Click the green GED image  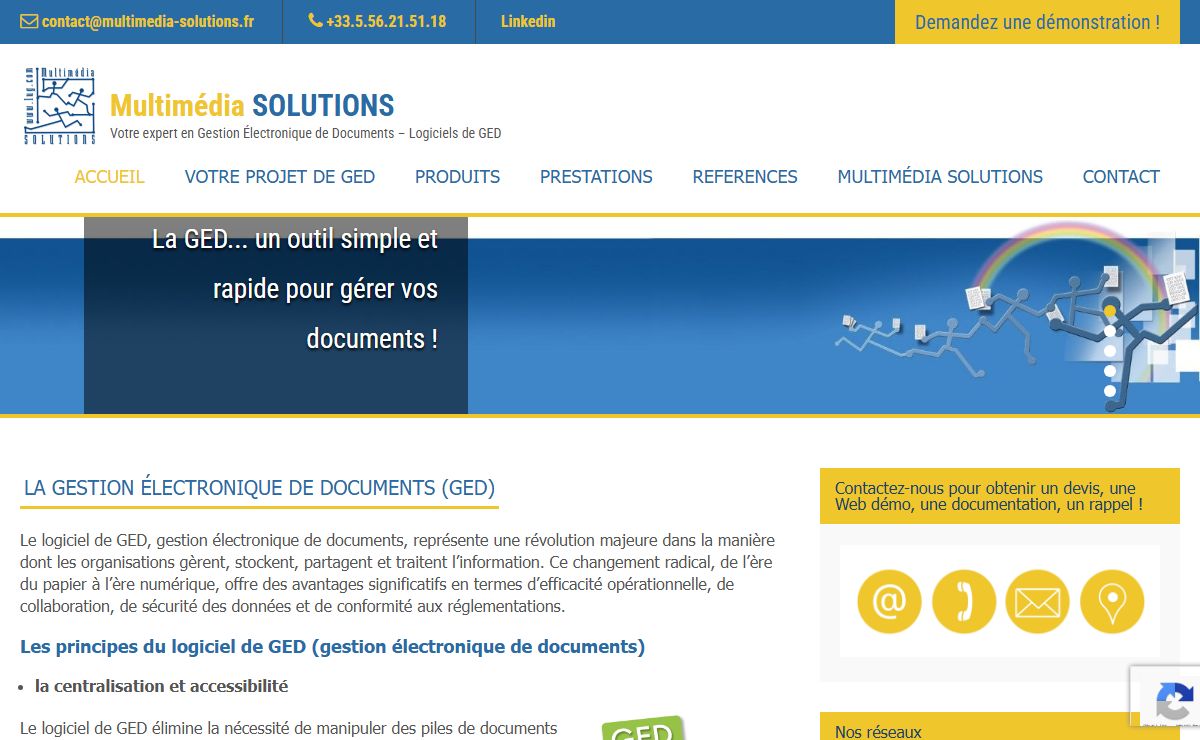643,728
